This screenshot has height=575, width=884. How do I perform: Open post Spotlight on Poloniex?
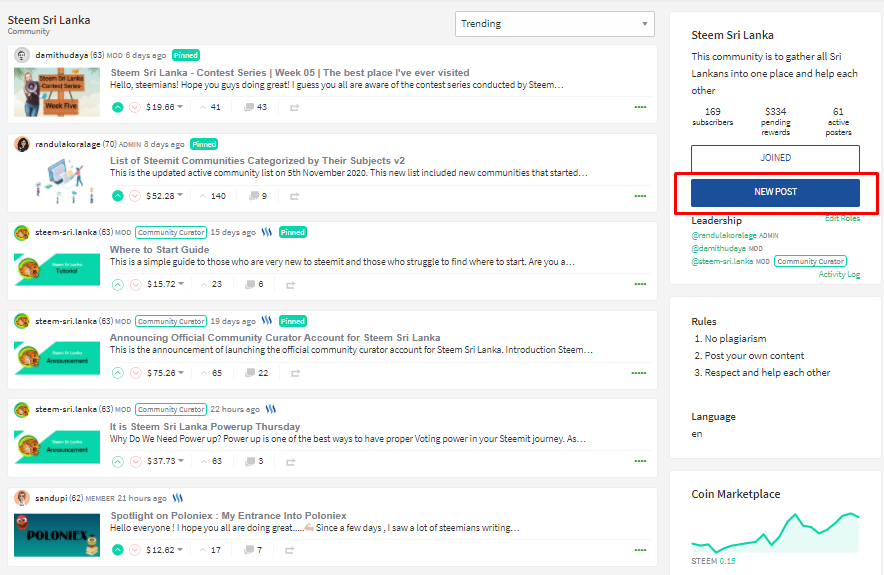(x=228, y=516)
